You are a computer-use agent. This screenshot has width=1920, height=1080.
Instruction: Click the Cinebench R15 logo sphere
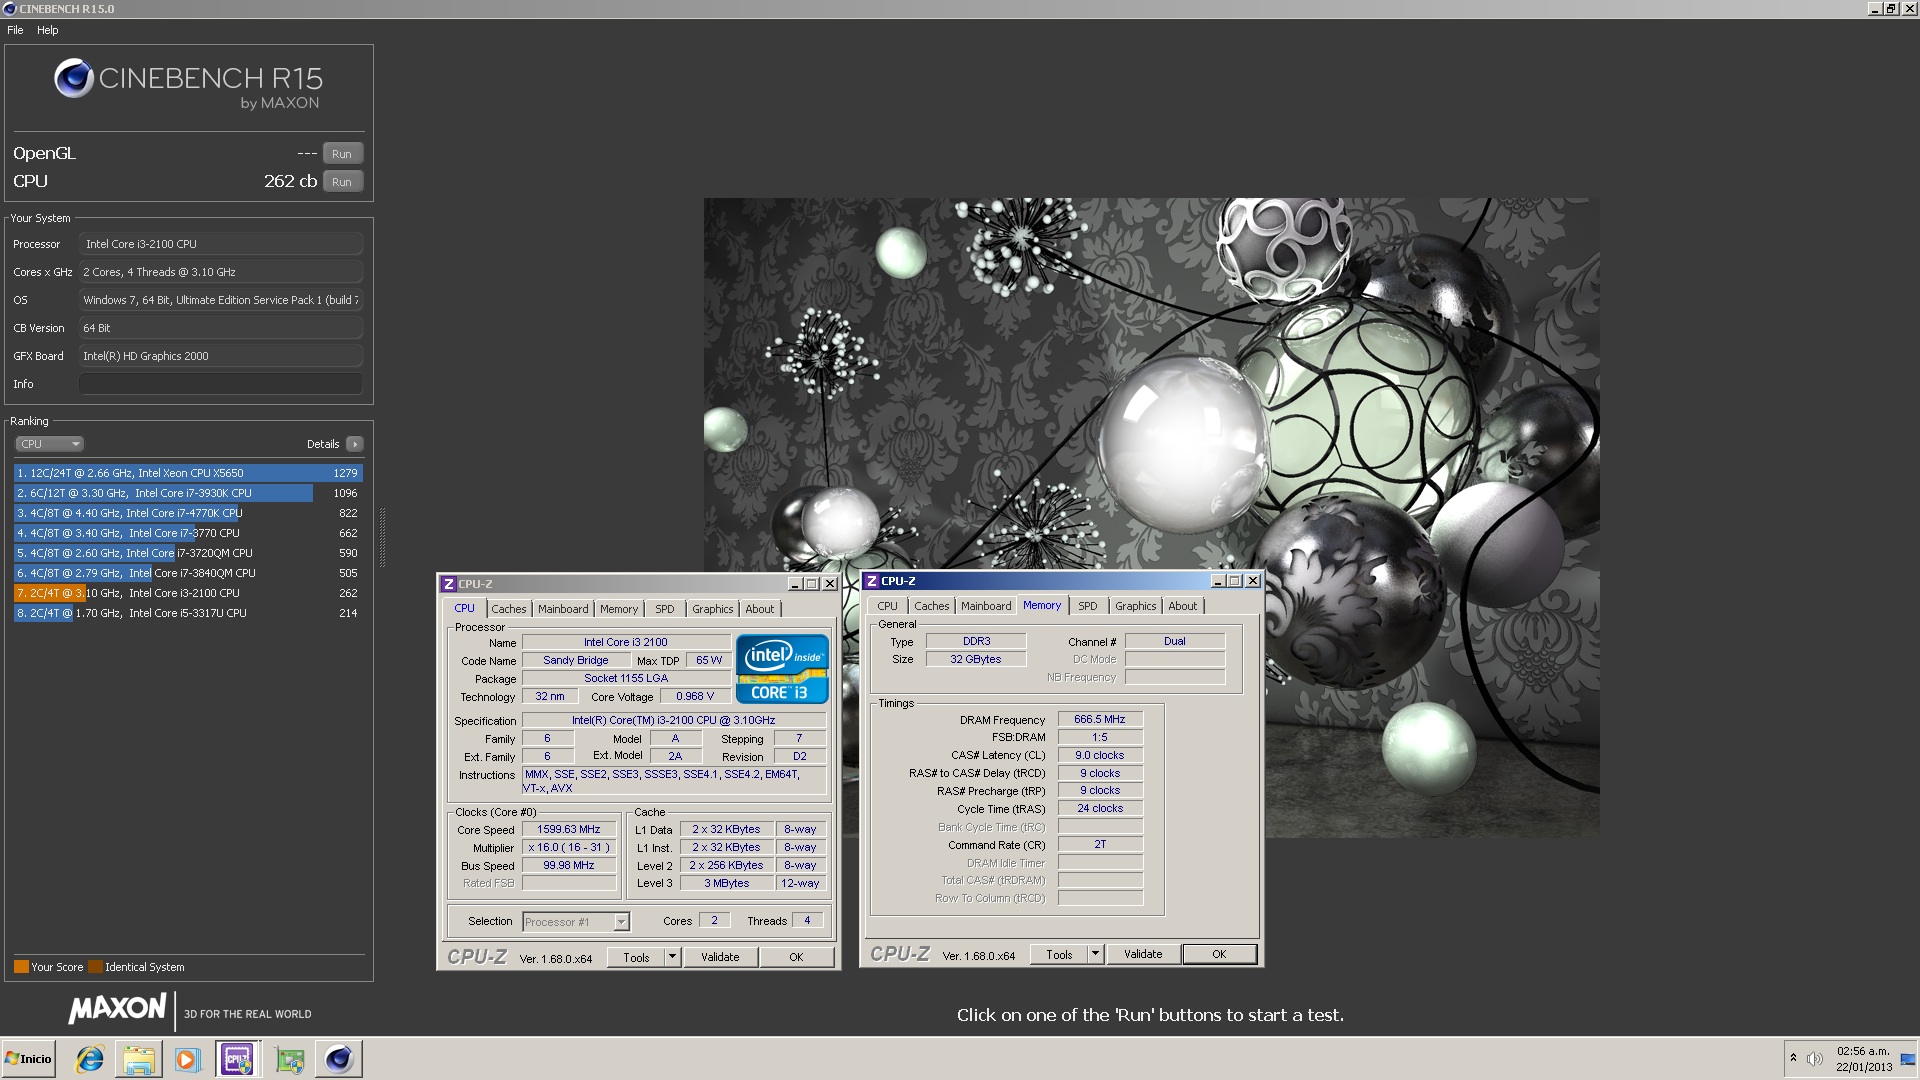73,78
